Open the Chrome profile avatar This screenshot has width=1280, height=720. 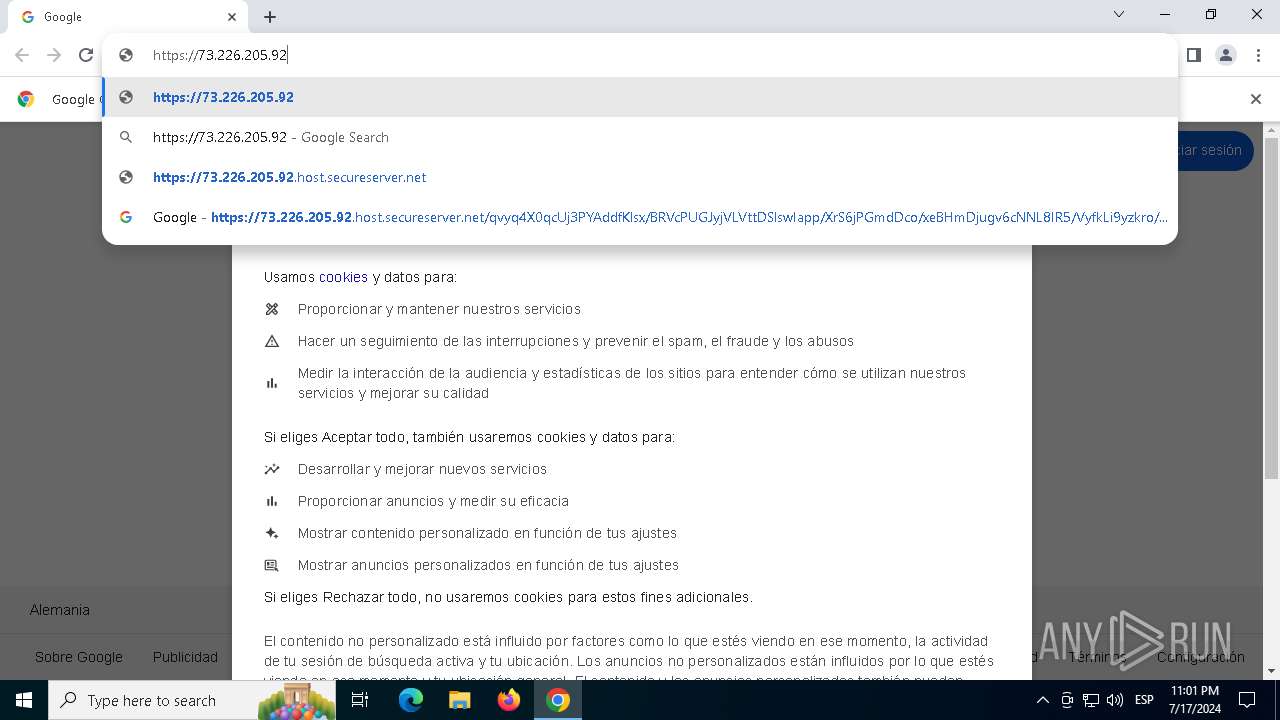coord(1226,55)
